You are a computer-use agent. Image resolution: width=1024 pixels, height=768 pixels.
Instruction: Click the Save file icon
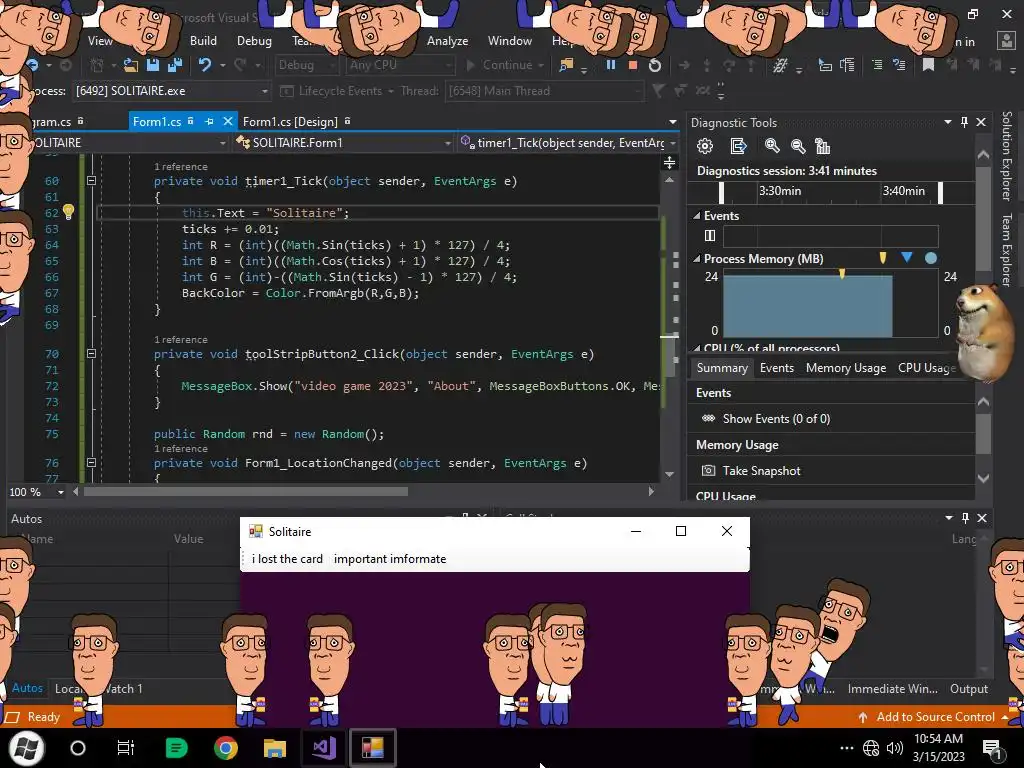tap(153, 65)
